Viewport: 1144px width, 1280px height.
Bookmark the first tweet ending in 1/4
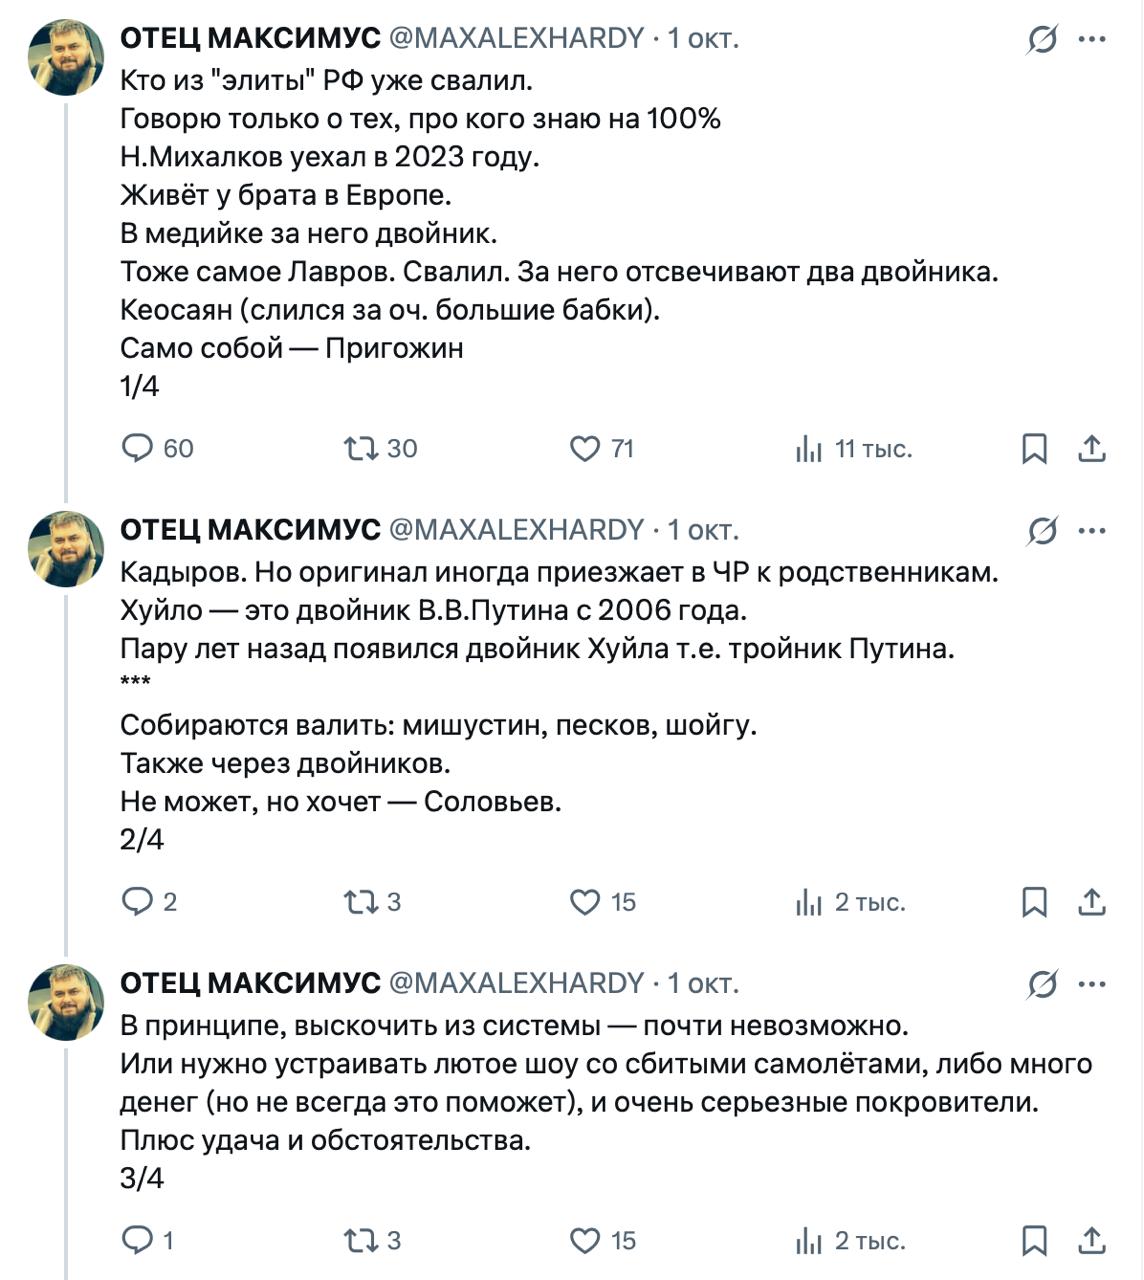point(1034,449)
